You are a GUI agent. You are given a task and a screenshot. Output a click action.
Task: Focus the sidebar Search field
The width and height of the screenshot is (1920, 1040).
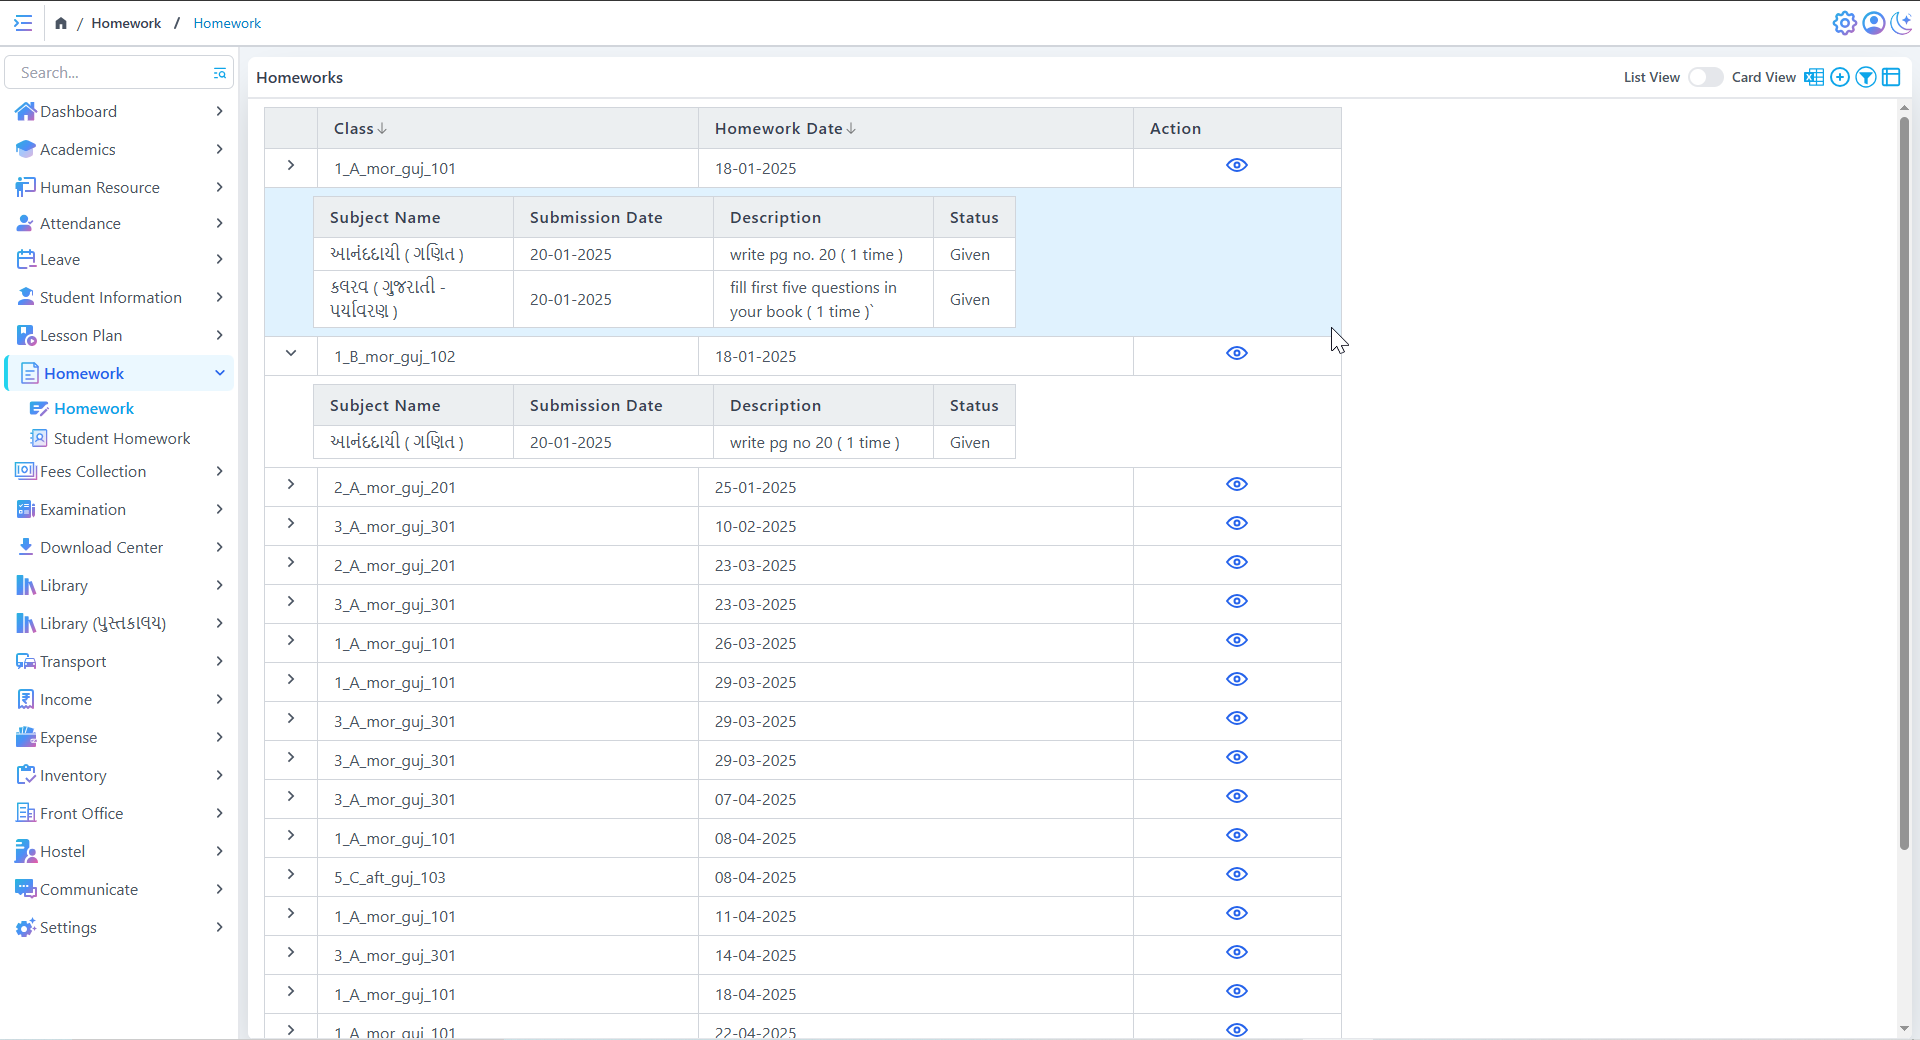tap(110, 72)
